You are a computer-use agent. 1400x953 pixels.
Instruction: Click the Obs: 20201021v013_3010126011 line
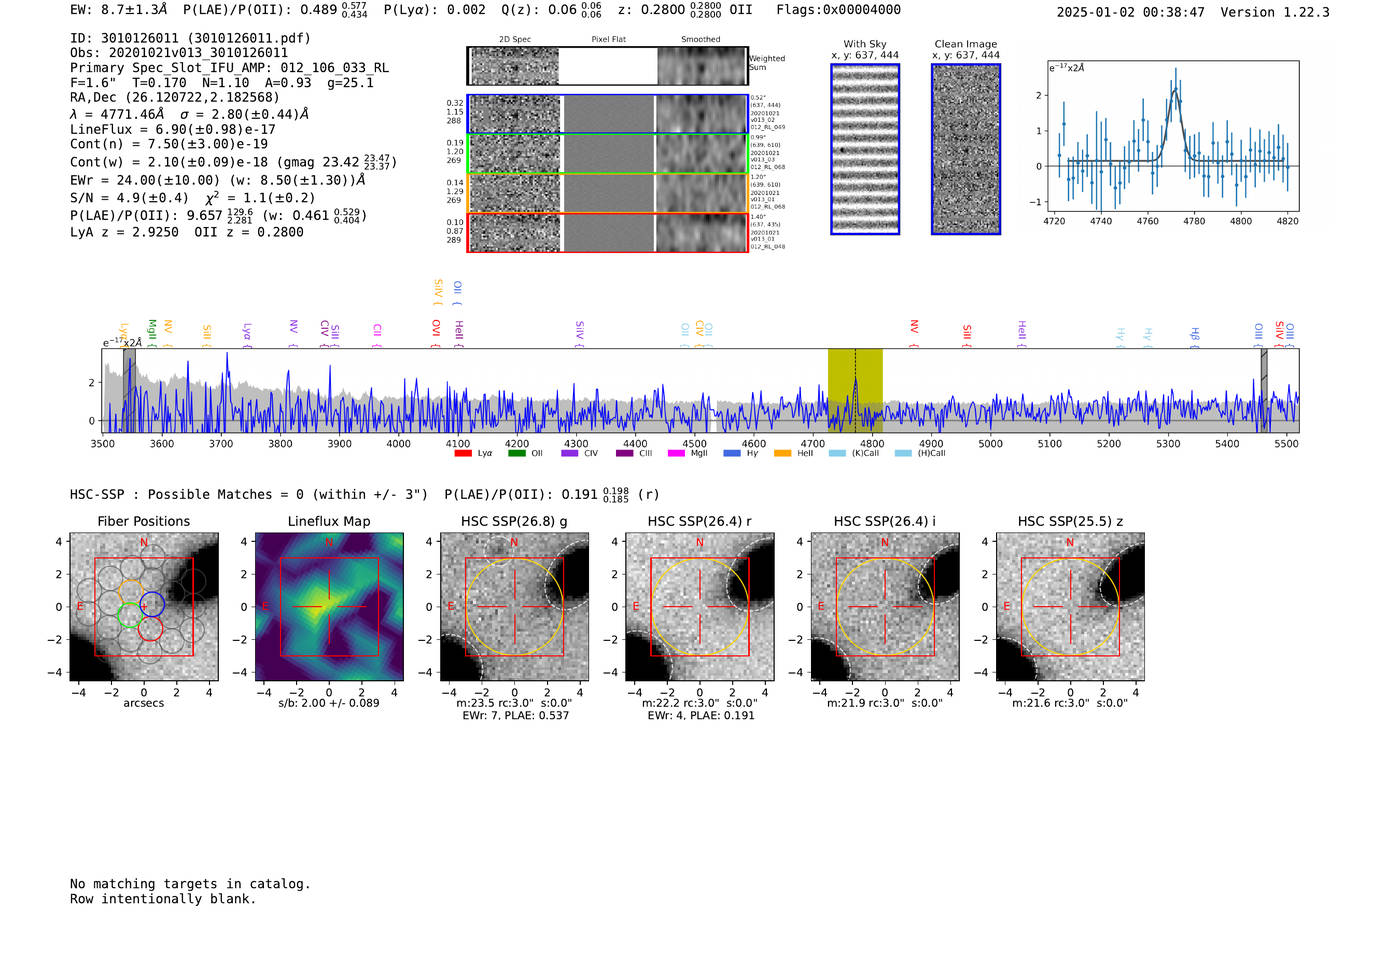179,53
